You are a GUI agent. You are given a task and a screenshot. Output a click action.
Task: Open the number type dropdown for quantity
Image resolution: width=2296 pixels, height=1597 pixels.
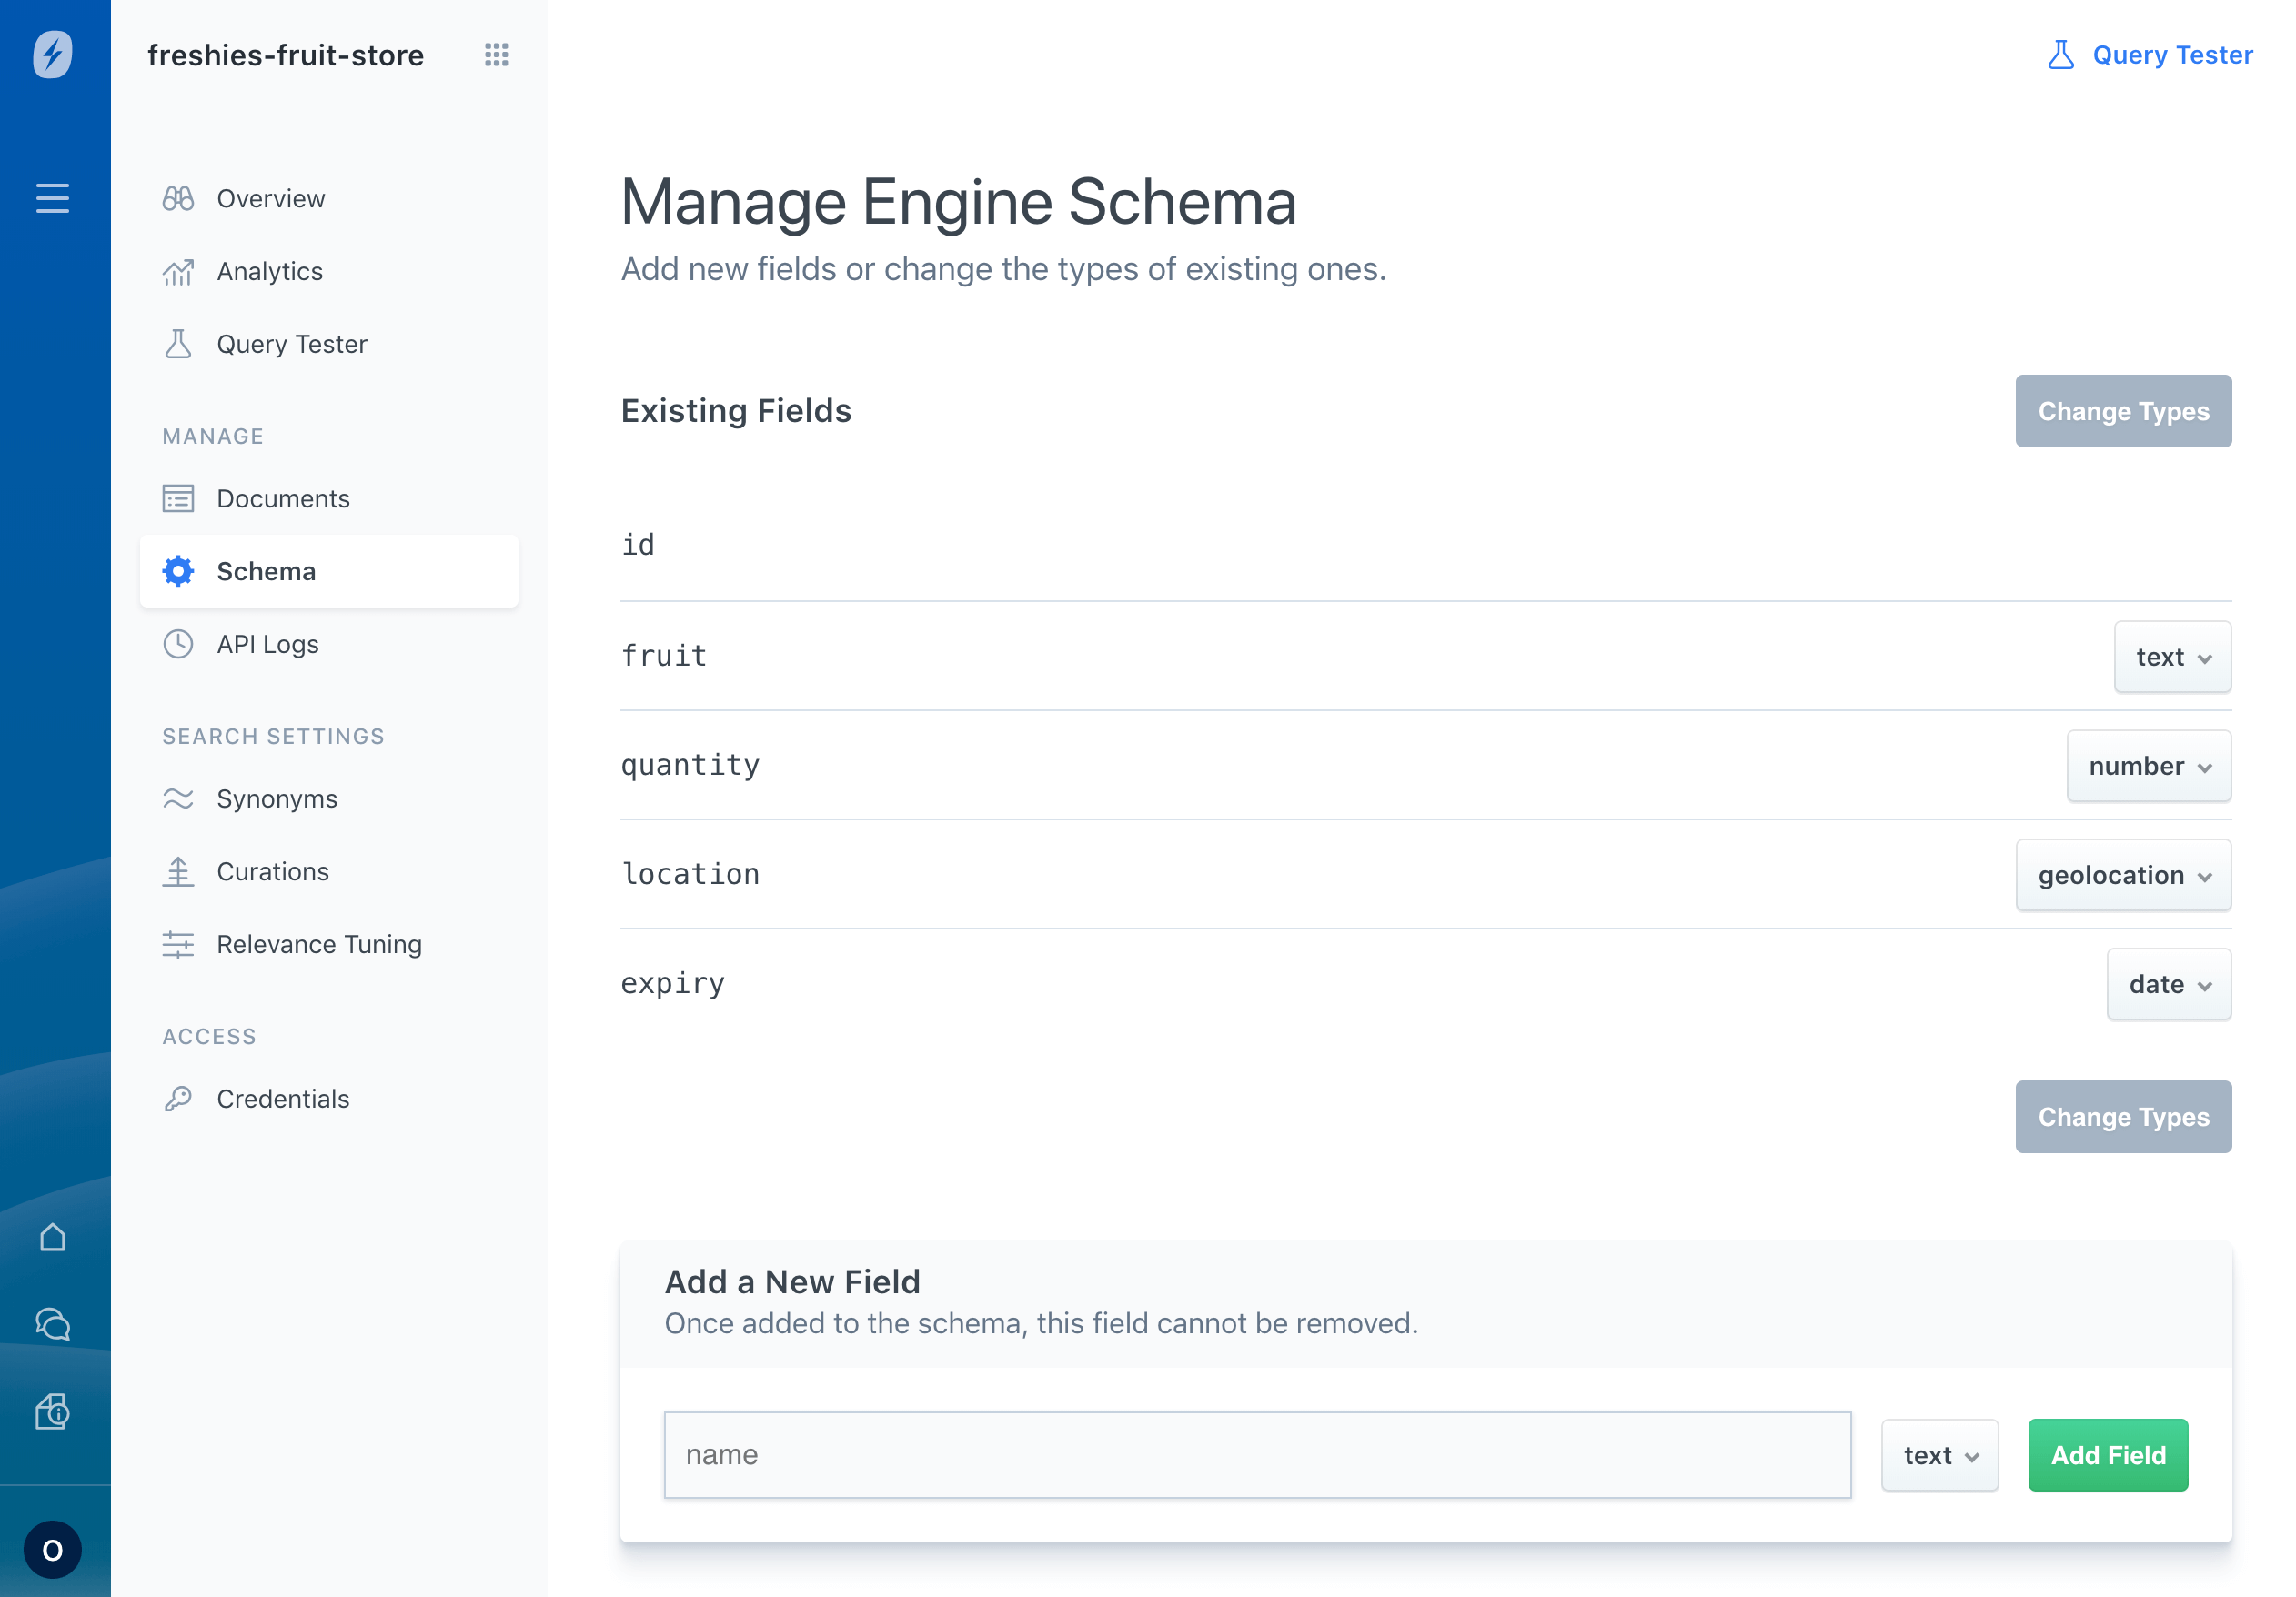tap(2148, 766)
